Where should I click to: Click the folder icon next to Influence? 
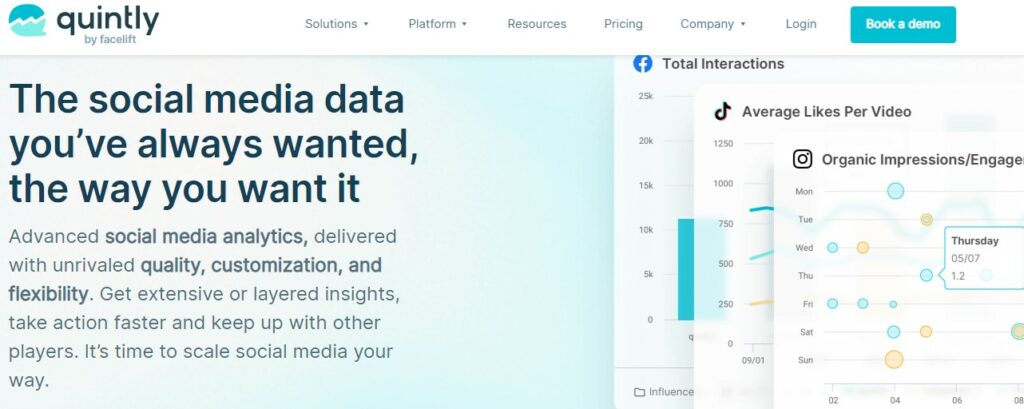click(x=638, y=391)
